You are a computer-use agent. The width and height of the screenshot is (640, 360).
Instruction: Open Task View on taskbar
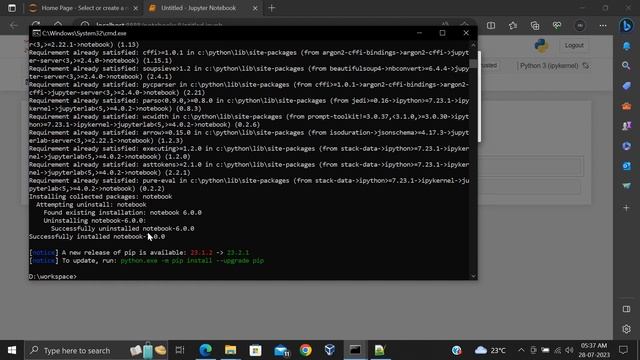180,350
